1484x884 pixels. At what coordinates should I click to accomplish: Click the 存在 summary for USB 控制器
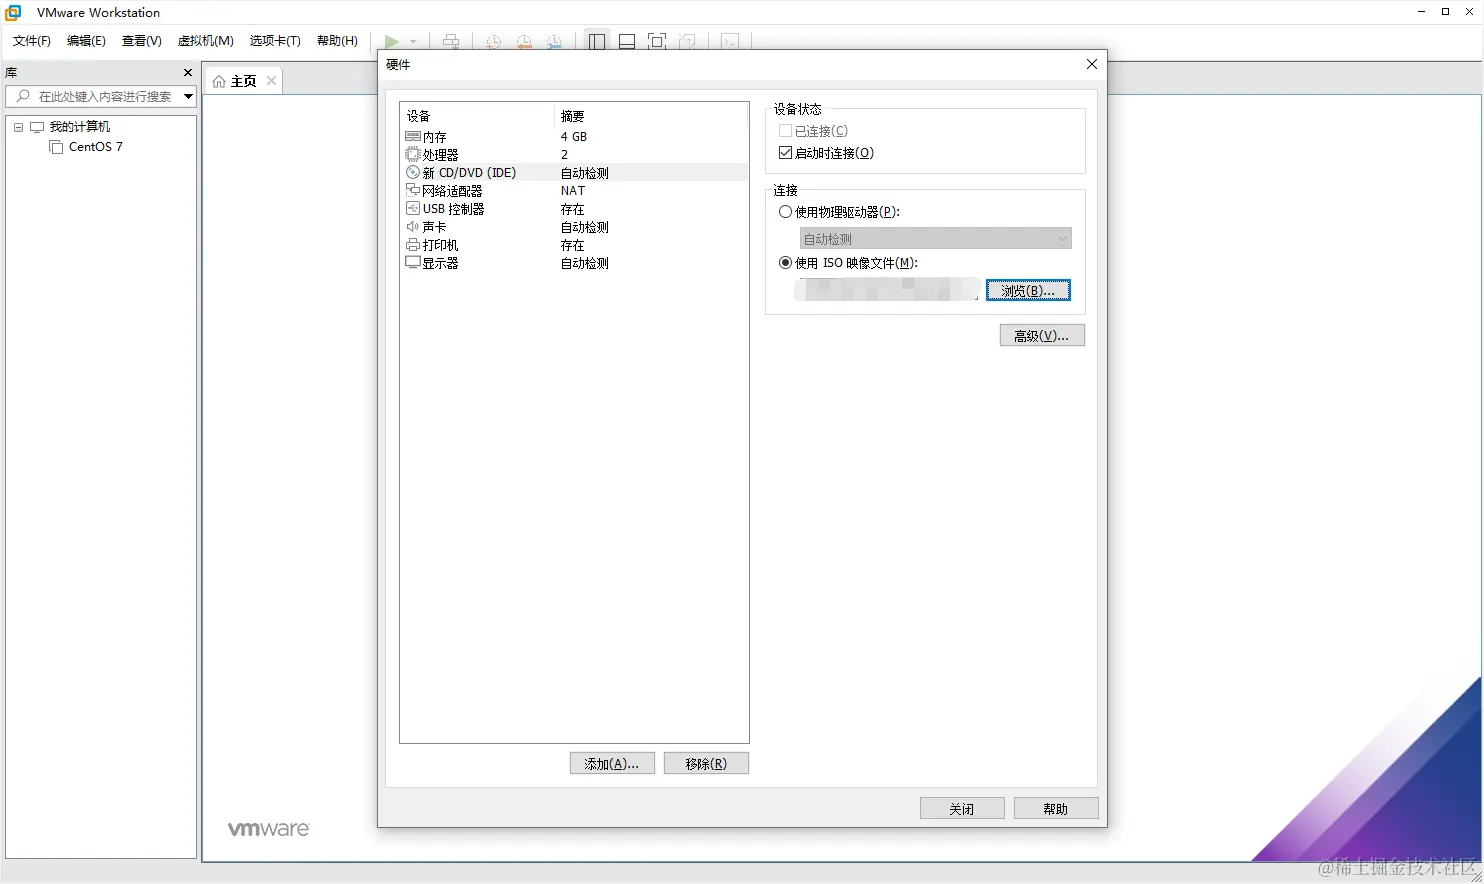[x=573, y=209]
